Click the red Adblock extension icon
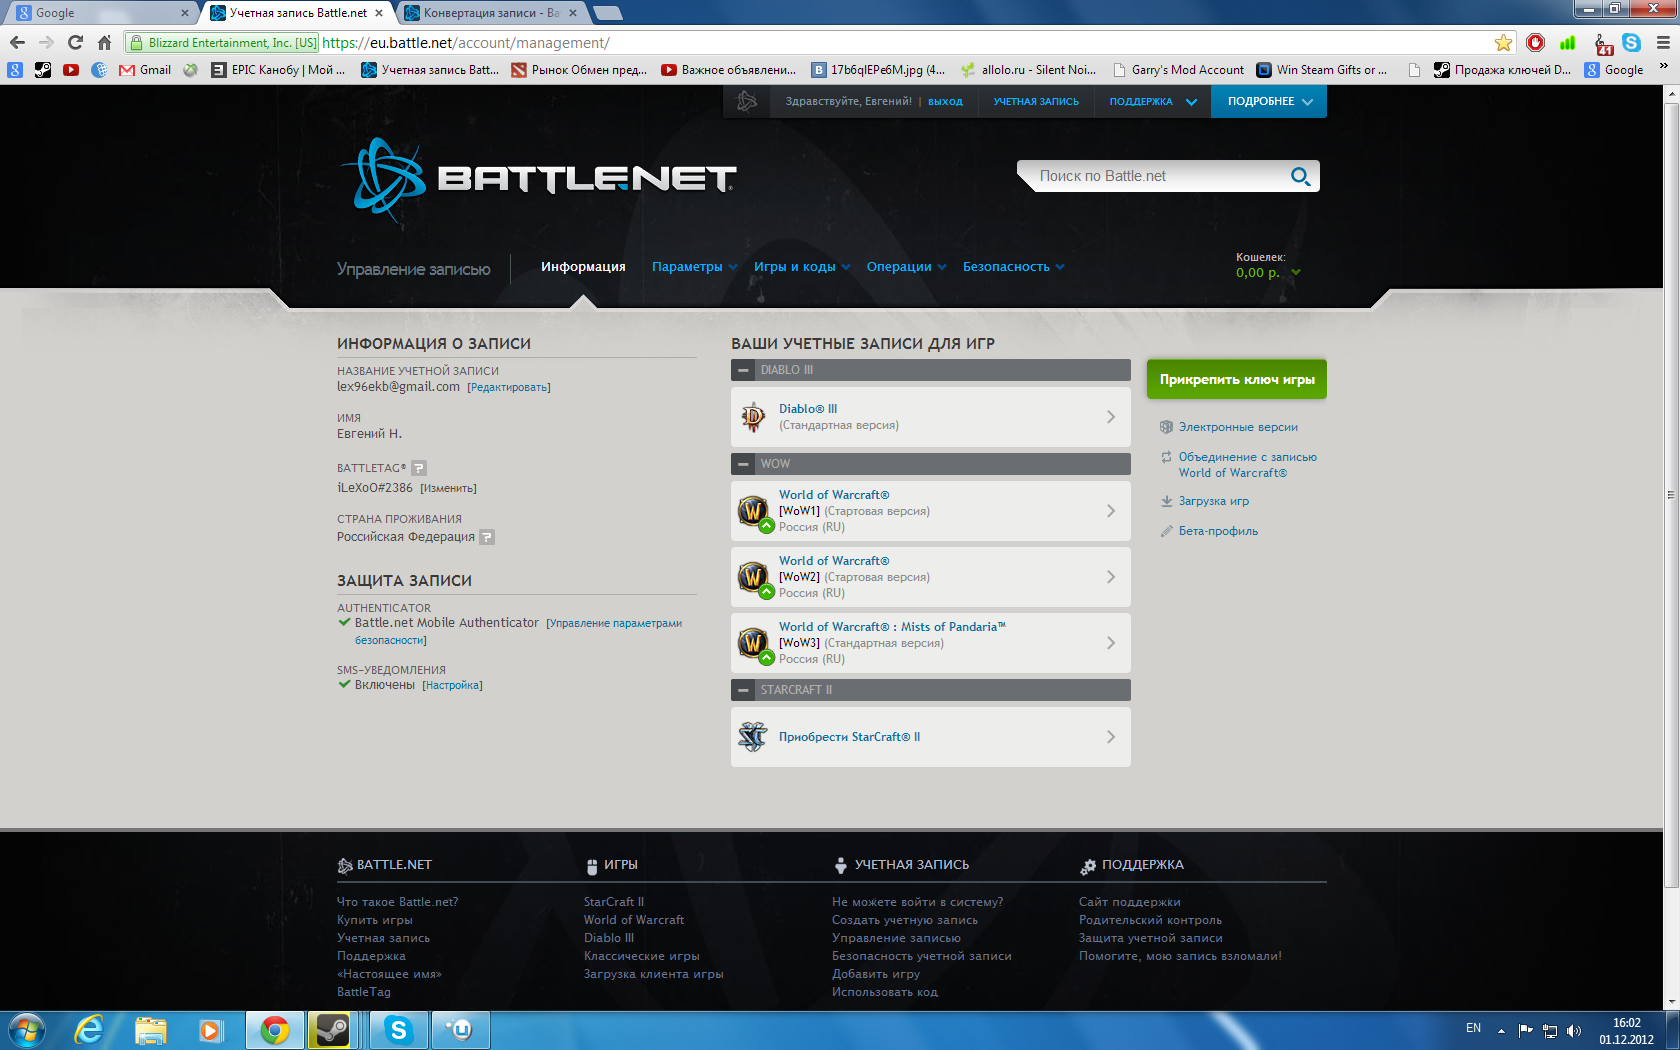This screenshot has width=1680, height=1050. (1536, 43)
